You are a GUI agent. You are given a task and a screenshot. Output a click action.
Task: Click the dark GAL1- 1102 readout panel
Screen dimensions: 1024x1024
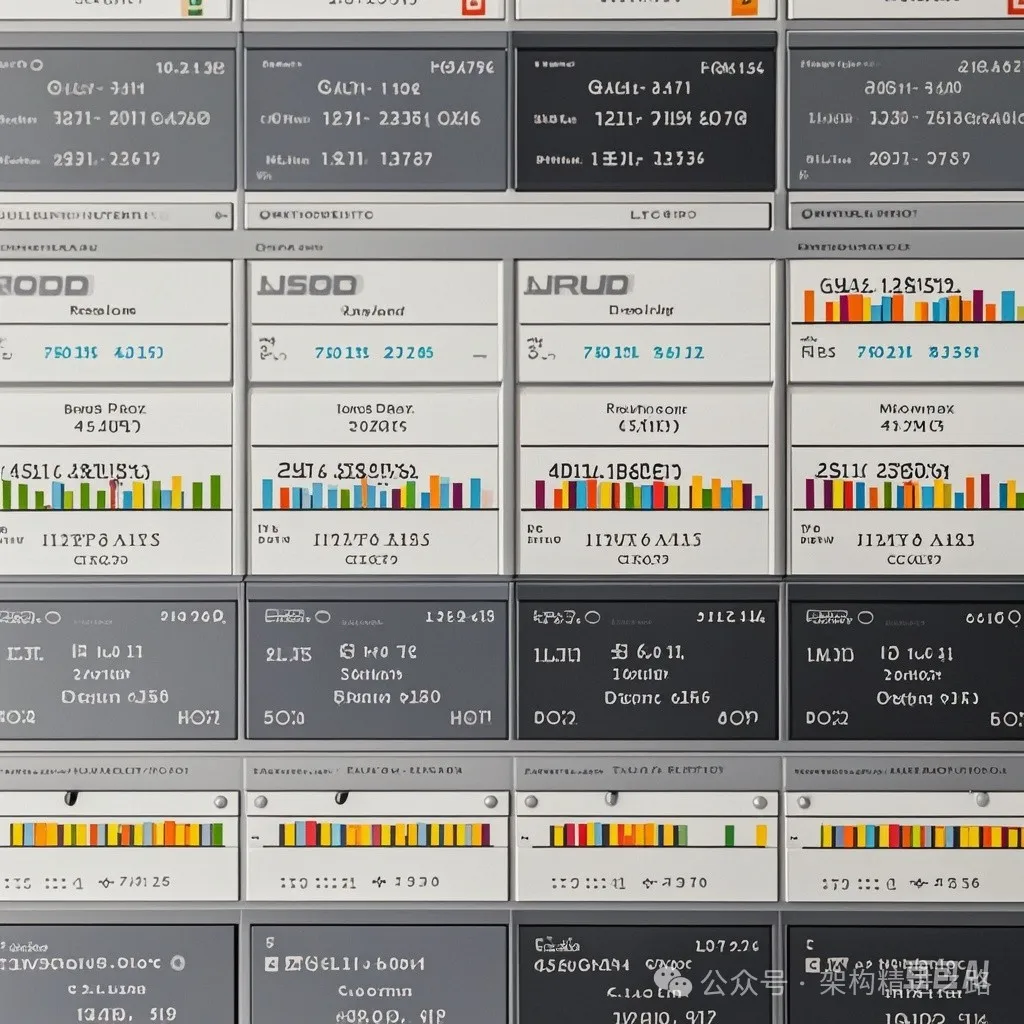click(x=375, y=118)
